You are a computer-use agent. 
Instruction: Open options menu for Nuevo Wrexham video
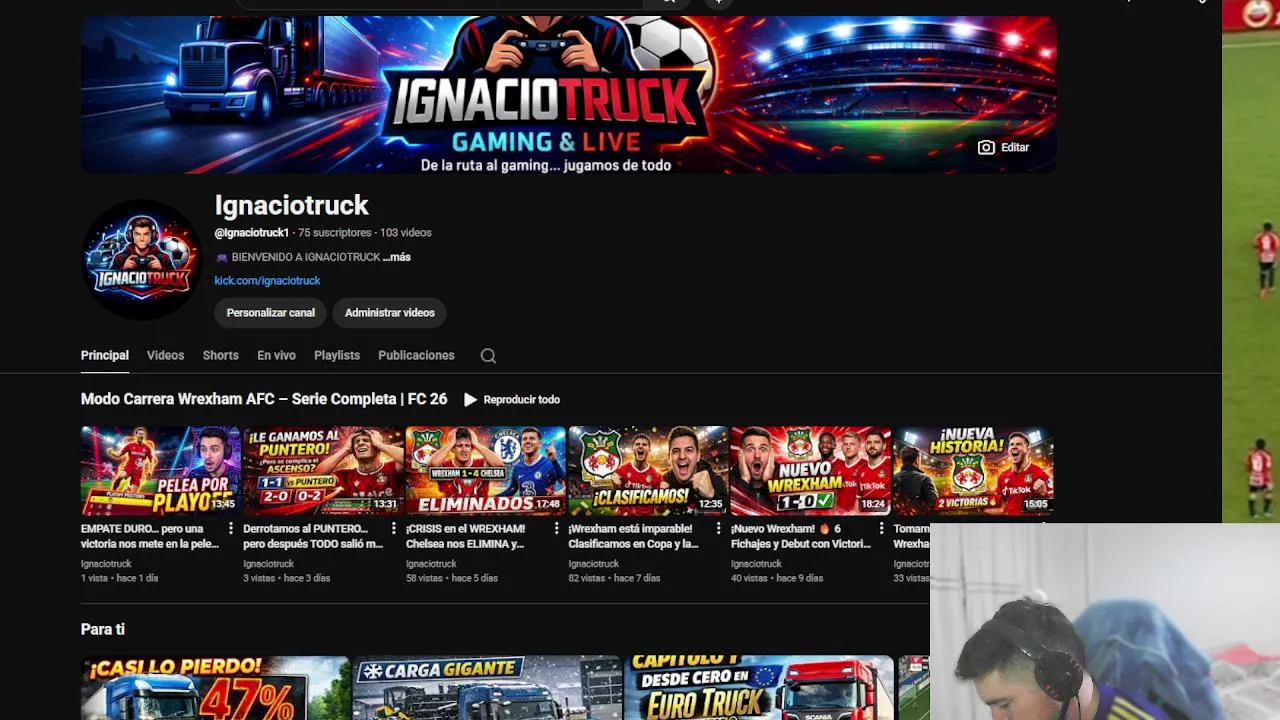(881, 529)
